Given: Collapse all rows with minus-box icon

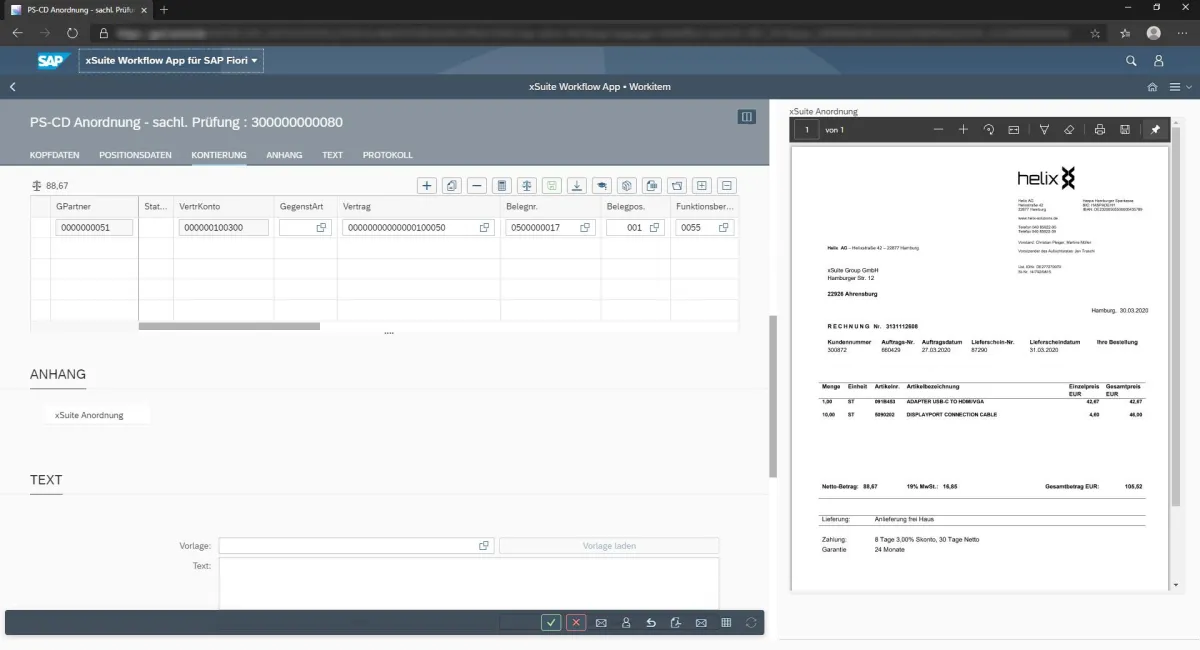Looking at the screenshot, I should coord(727,186).
